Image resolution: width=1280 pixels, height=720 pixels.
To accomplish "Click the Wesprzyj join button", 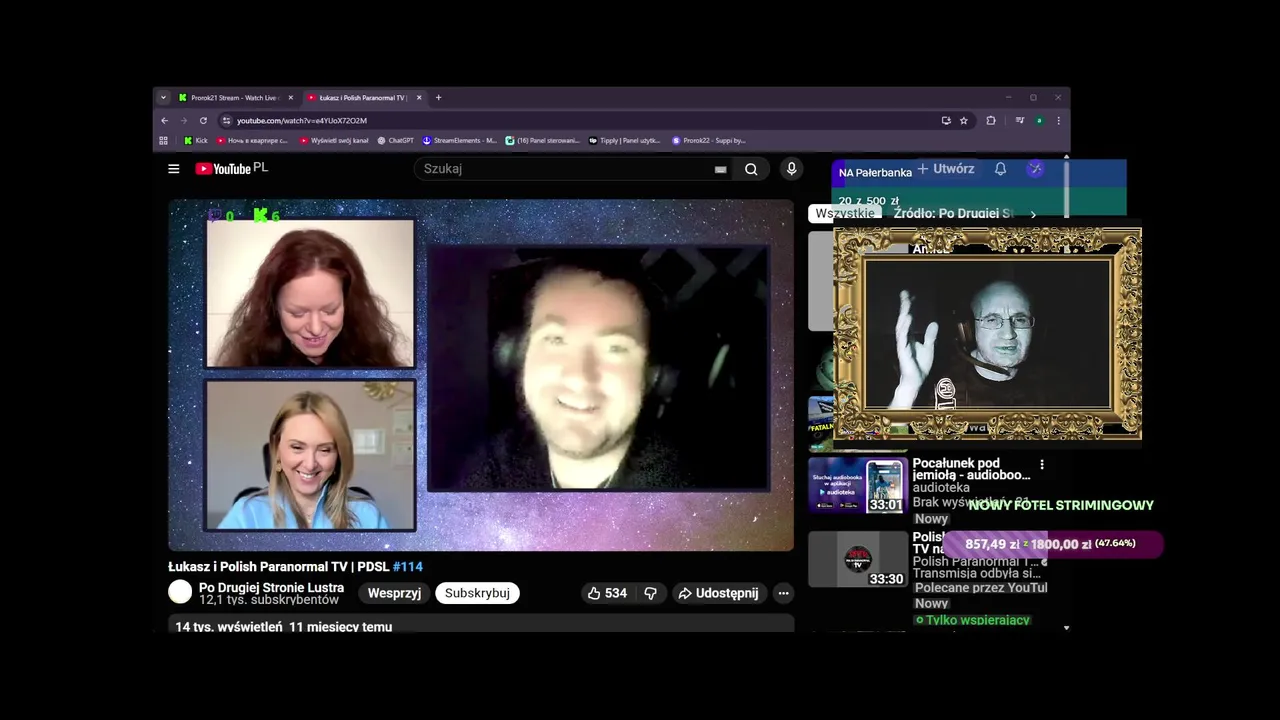I will coord(394,593).
